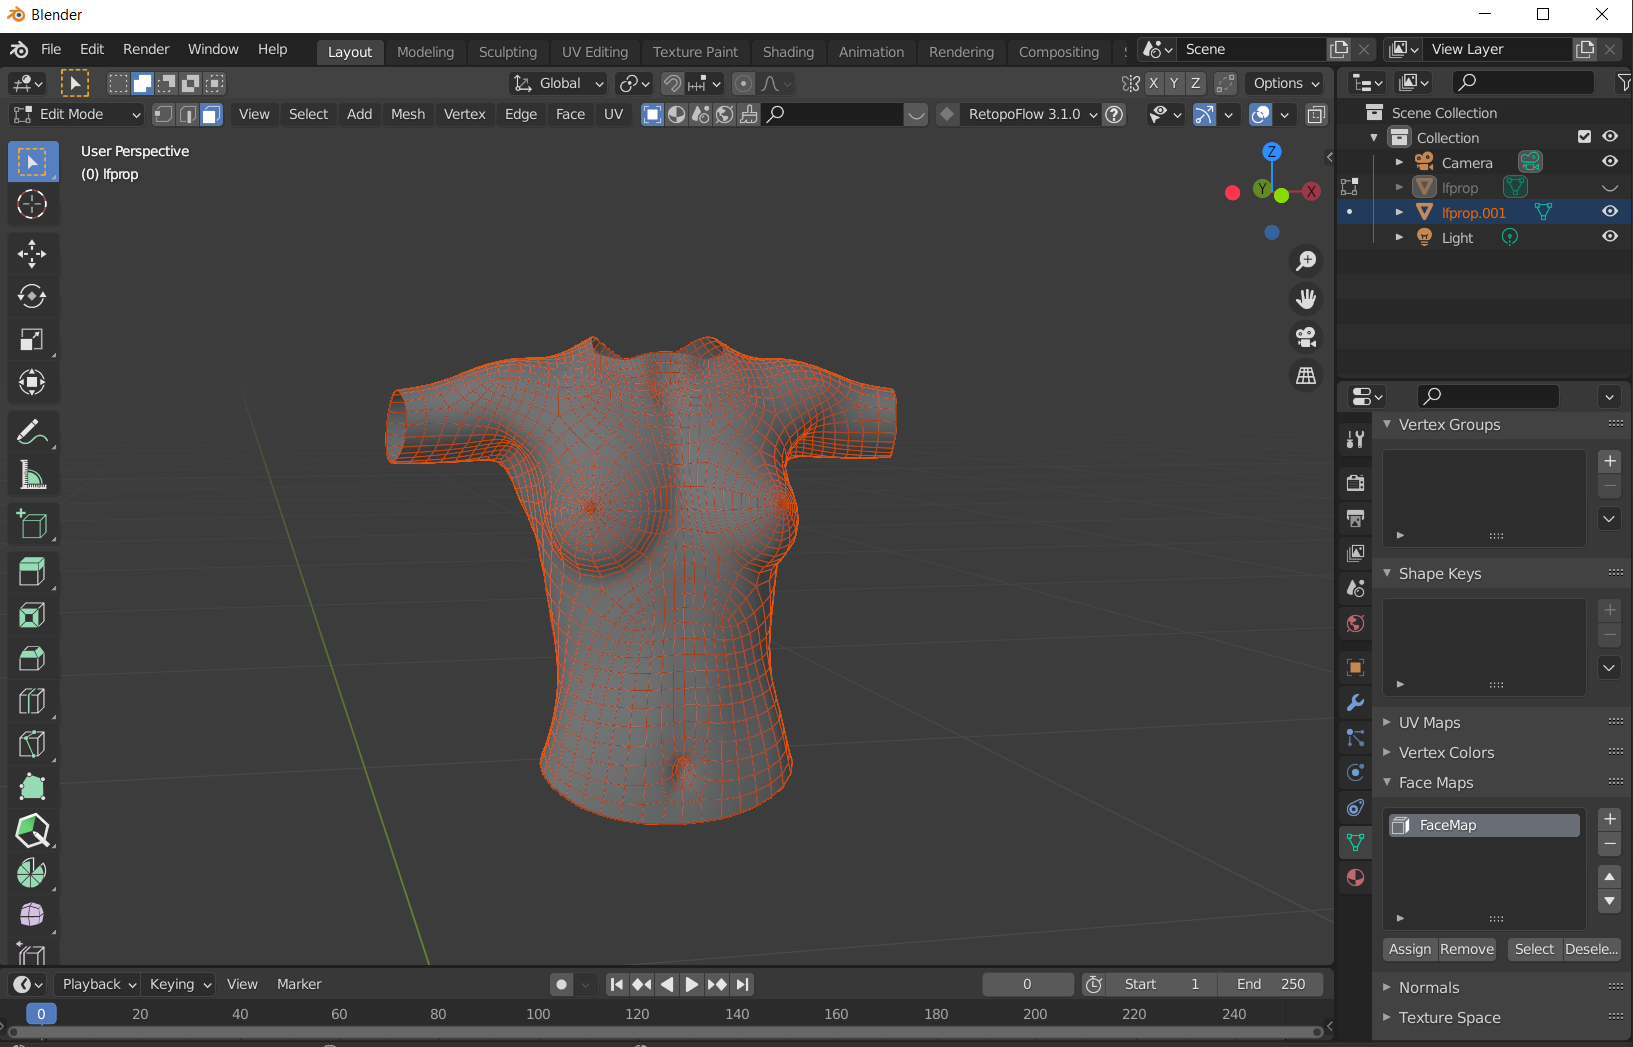Activate the Annotate pencil tool
The height and width of the screenshot is (1047, 1633).
coord(32,432)
